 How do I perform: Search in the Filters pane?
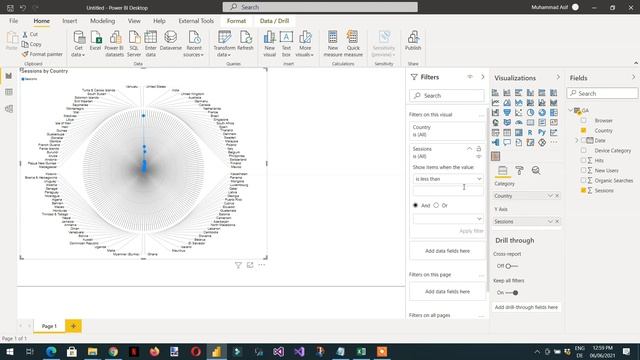click(x=447, y=96)
